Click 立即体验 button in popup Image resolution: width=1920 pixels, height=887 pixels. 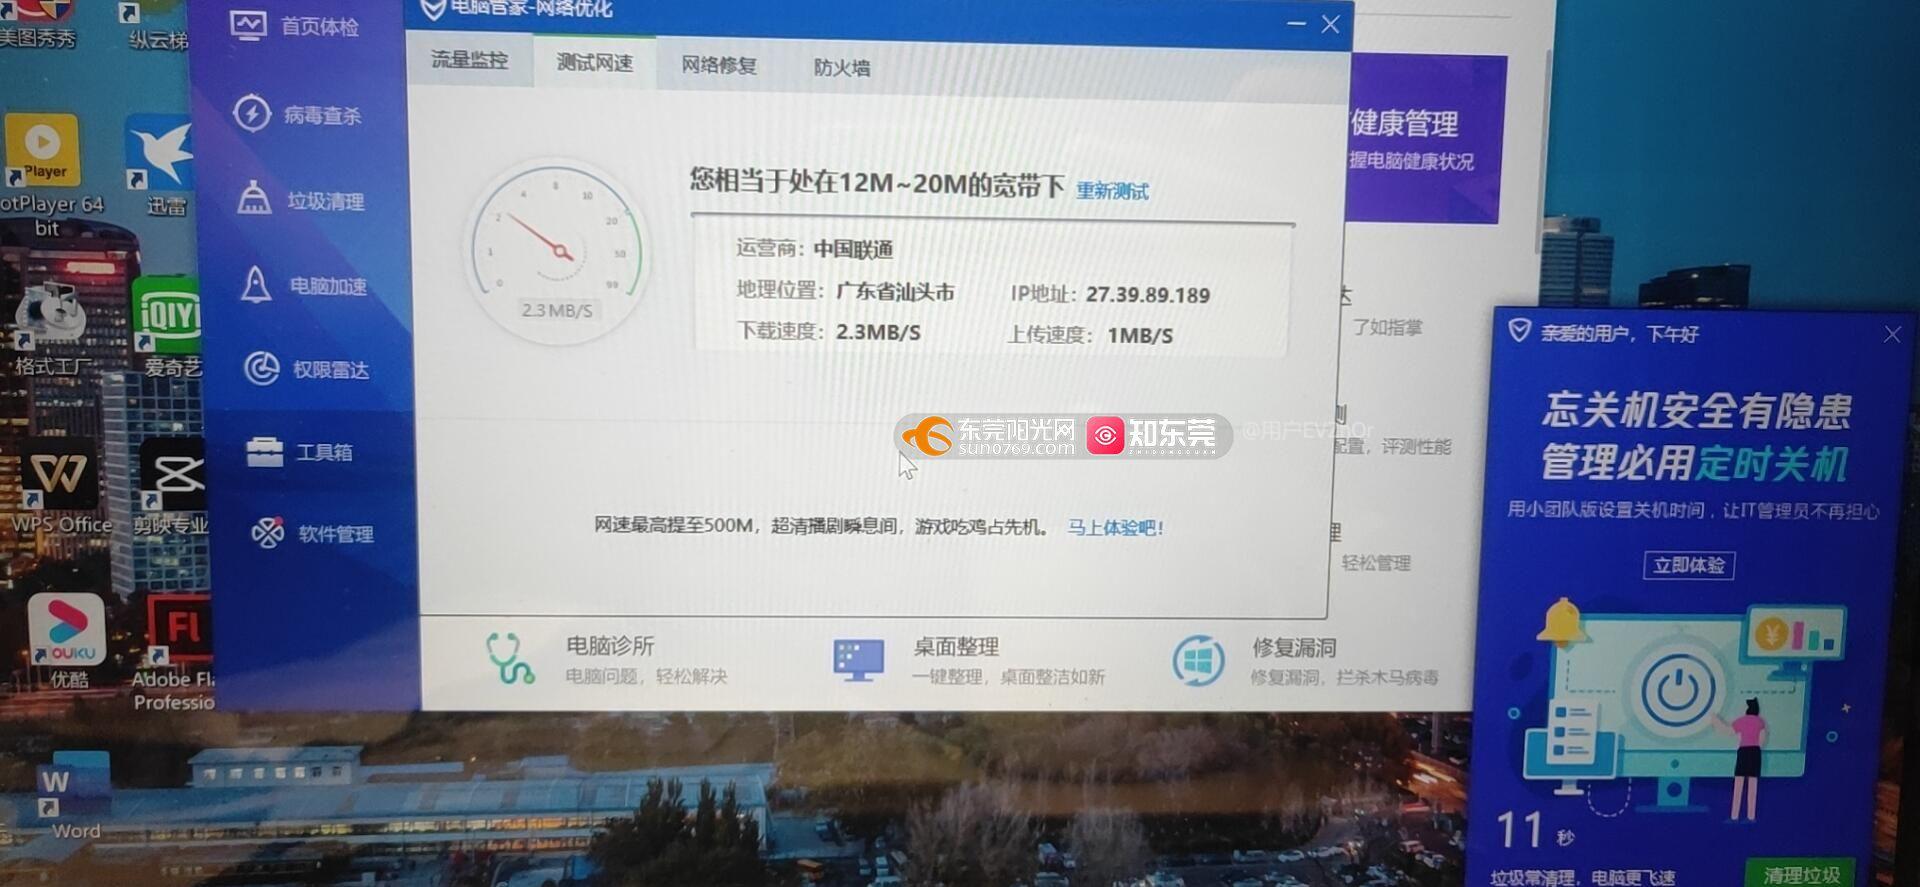[1689, 565]
